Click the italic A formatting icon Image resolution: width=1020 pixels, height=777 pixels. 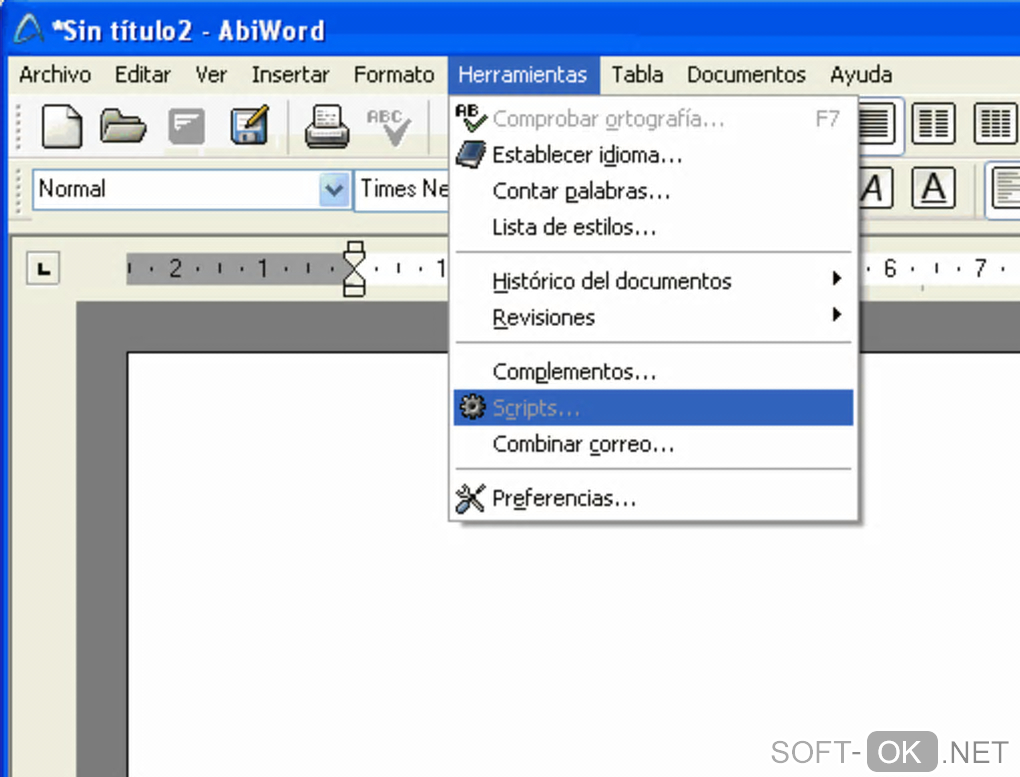click(x=875, y=188)
